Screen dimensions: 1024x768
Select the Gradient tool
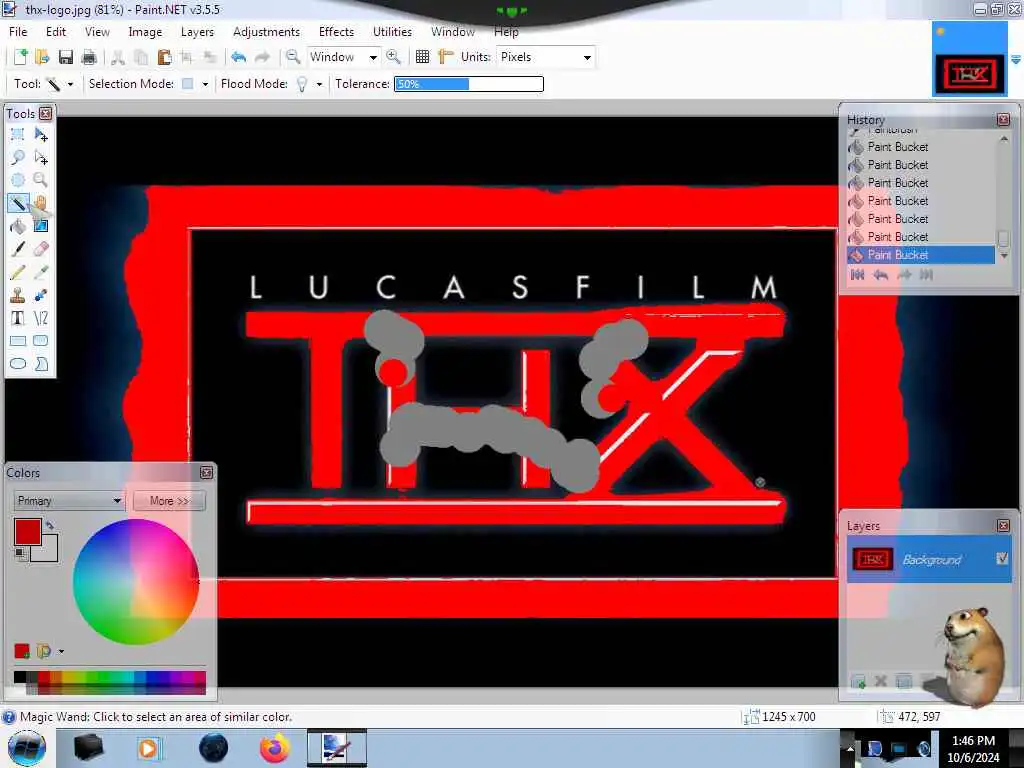(40, 226)
